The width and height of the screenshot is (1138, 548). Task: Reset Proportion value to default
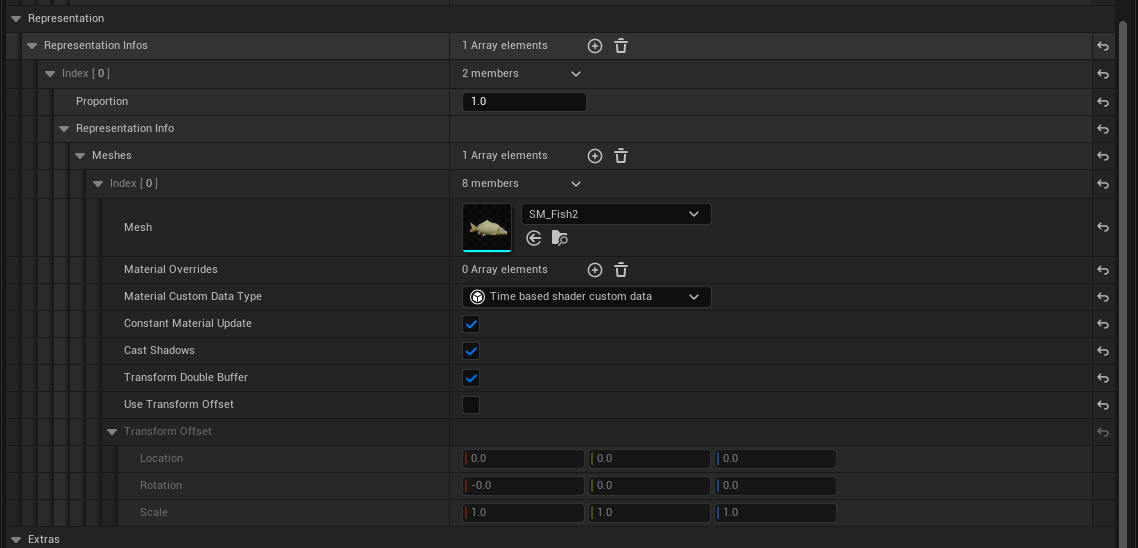point(1103,102)
